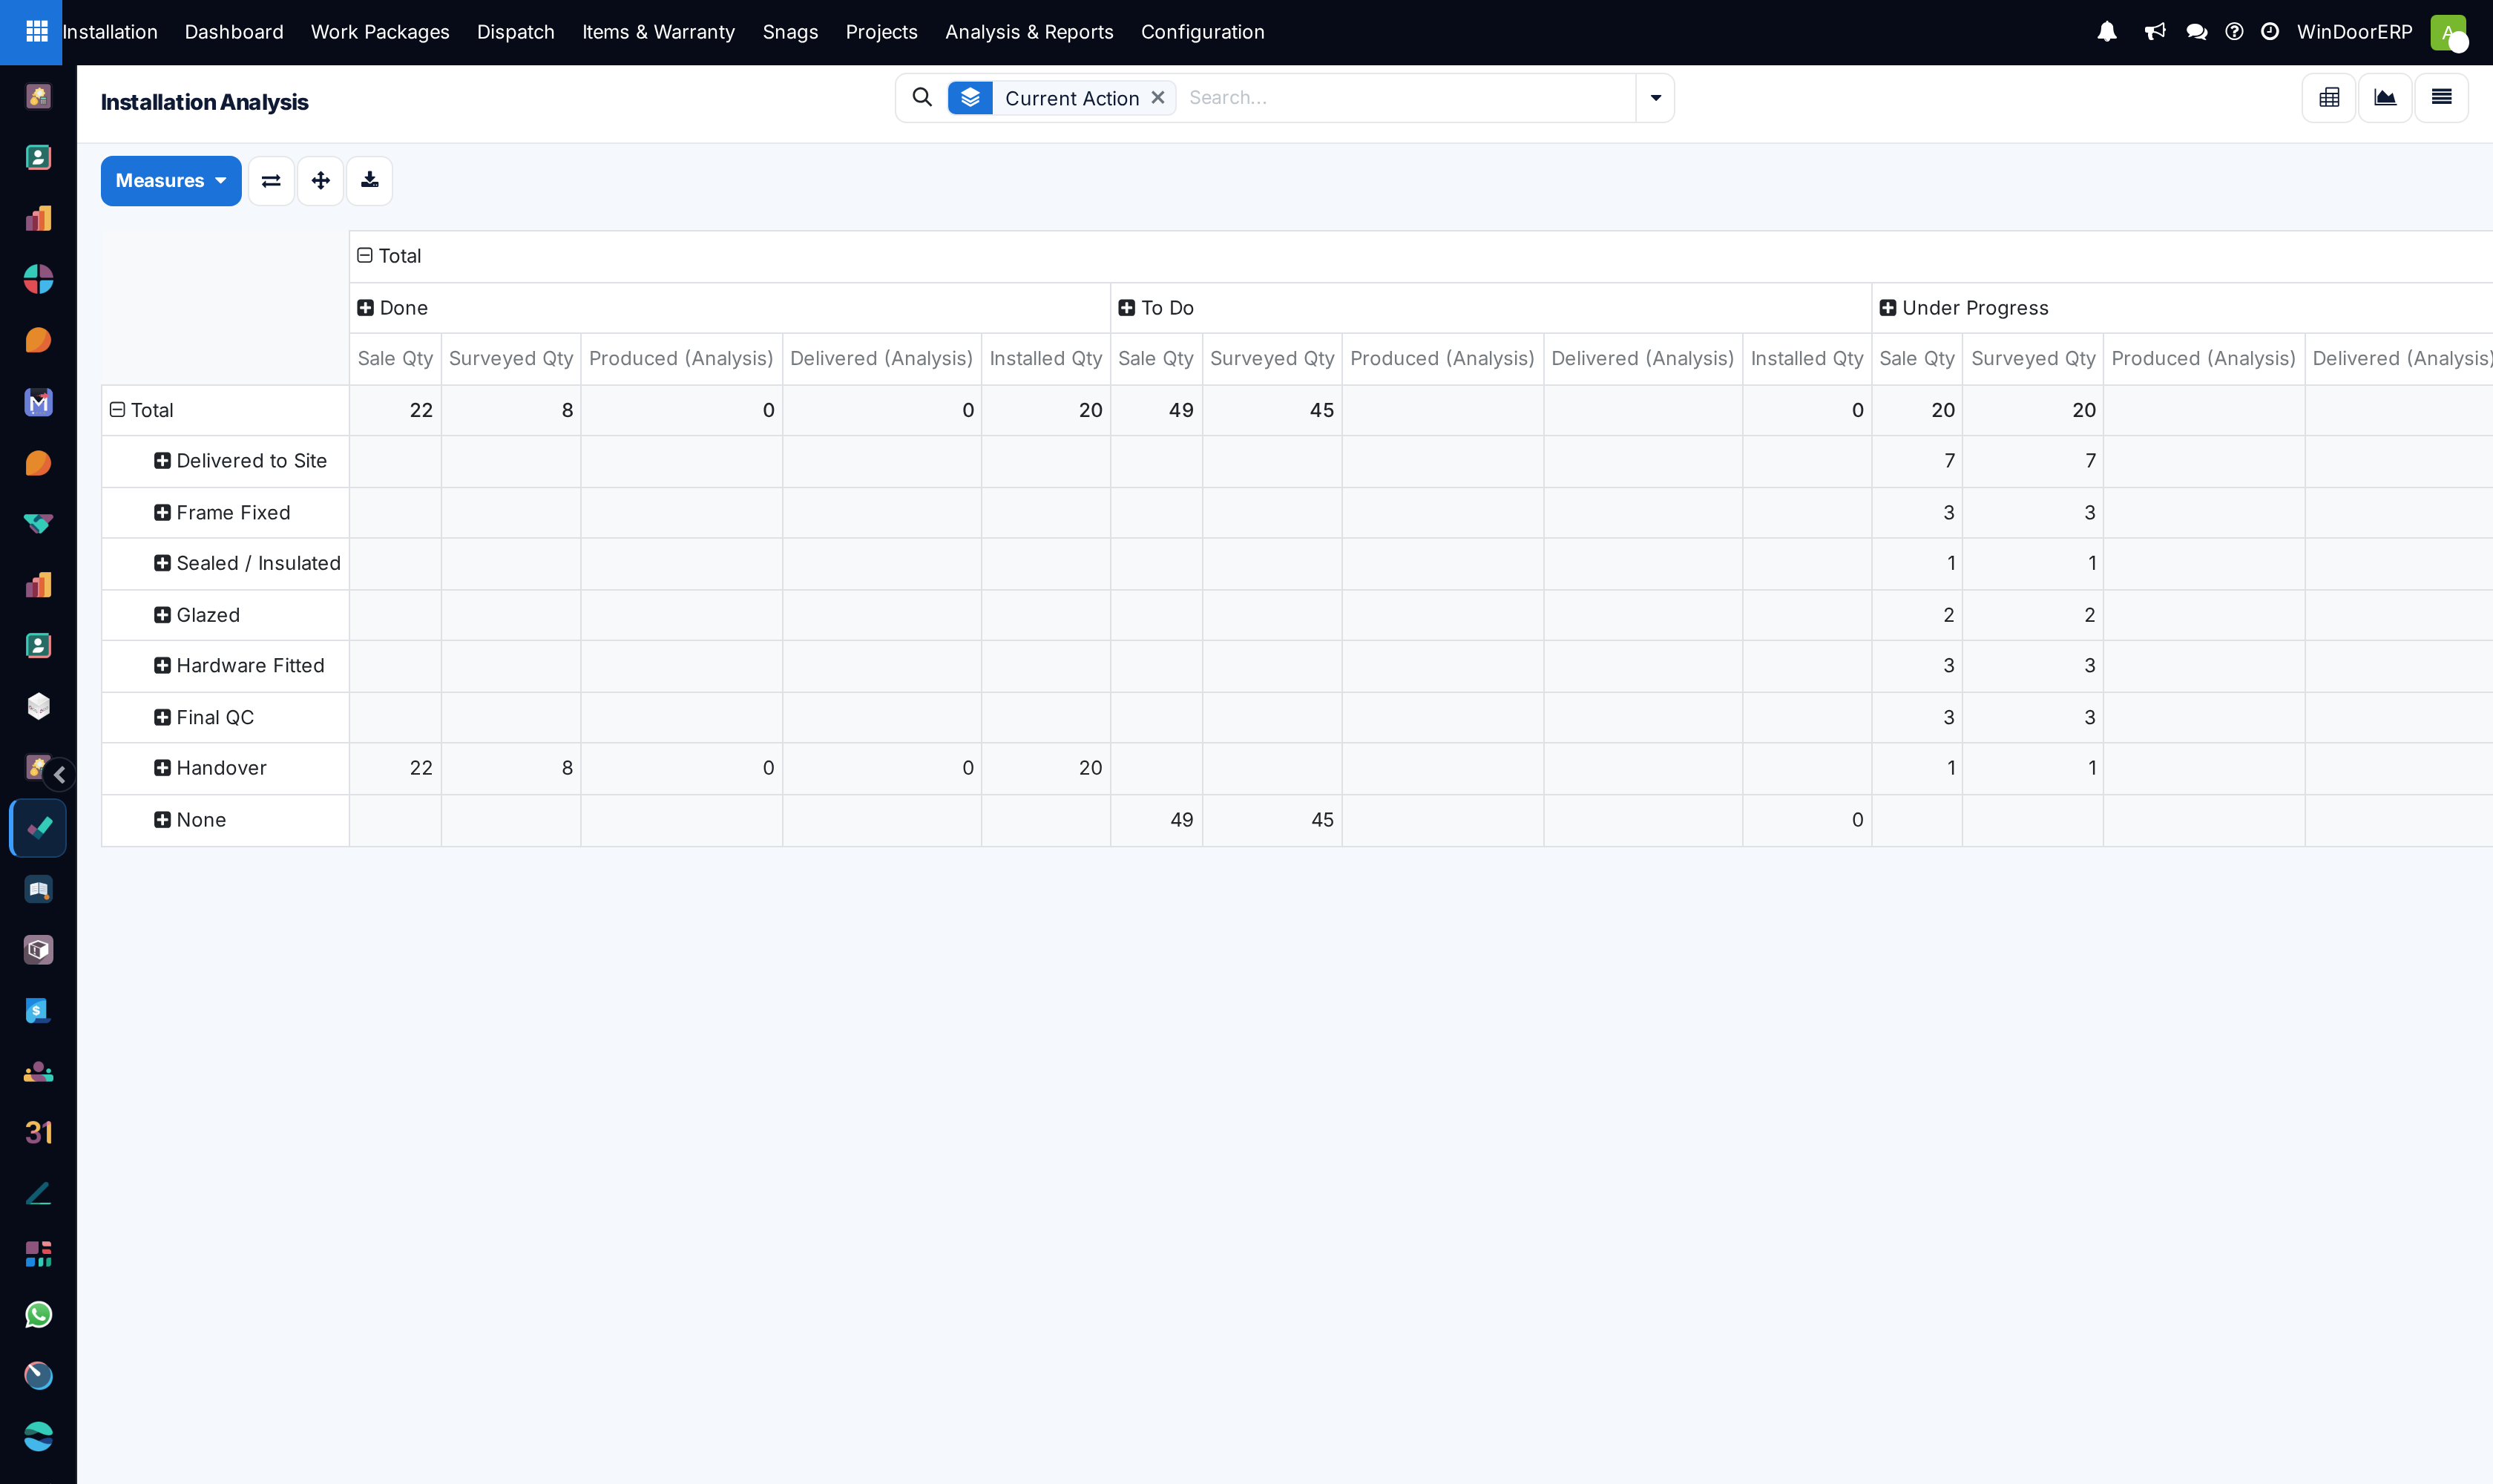The height and width of the screenshot is (1484, 2493).
Task: Open the WhatsApp sidebar app
Action: pyautogui.click(x=38, y=1314)
